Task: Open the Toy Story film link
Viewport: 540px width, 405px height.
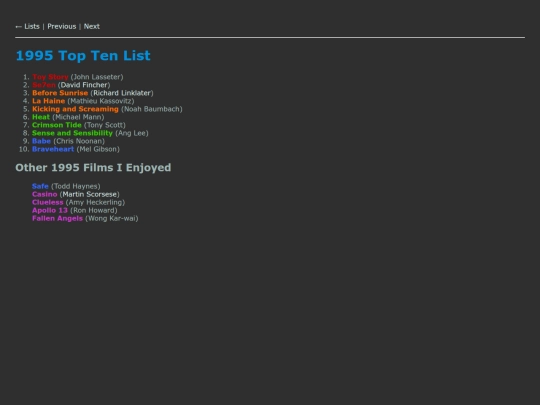Action: (50, 77)
